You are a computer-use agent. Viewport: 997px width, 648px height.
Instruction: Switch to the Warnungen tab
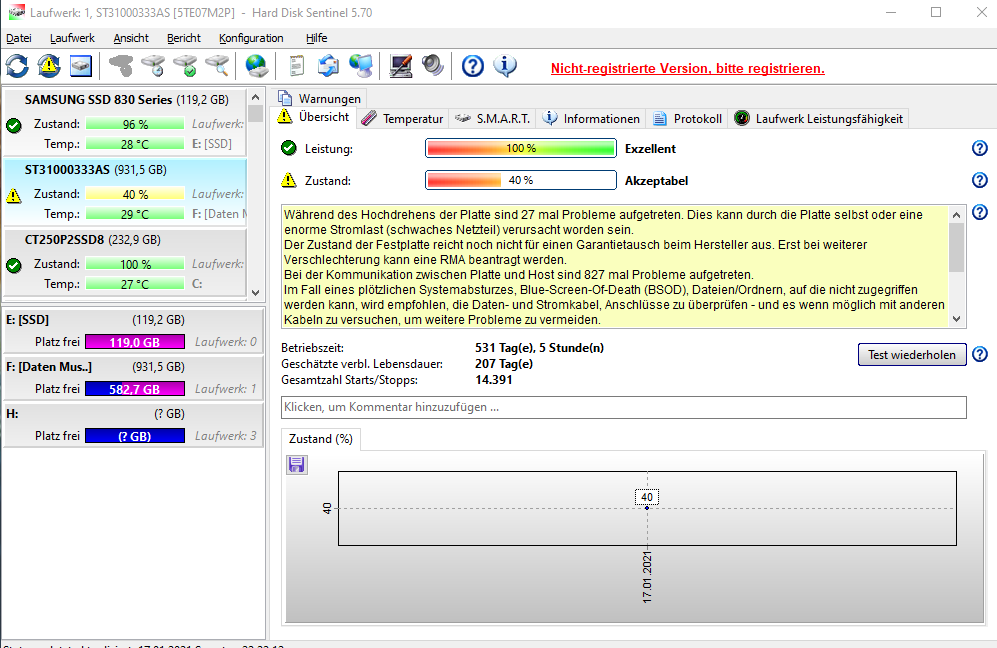tap(320, 98)
